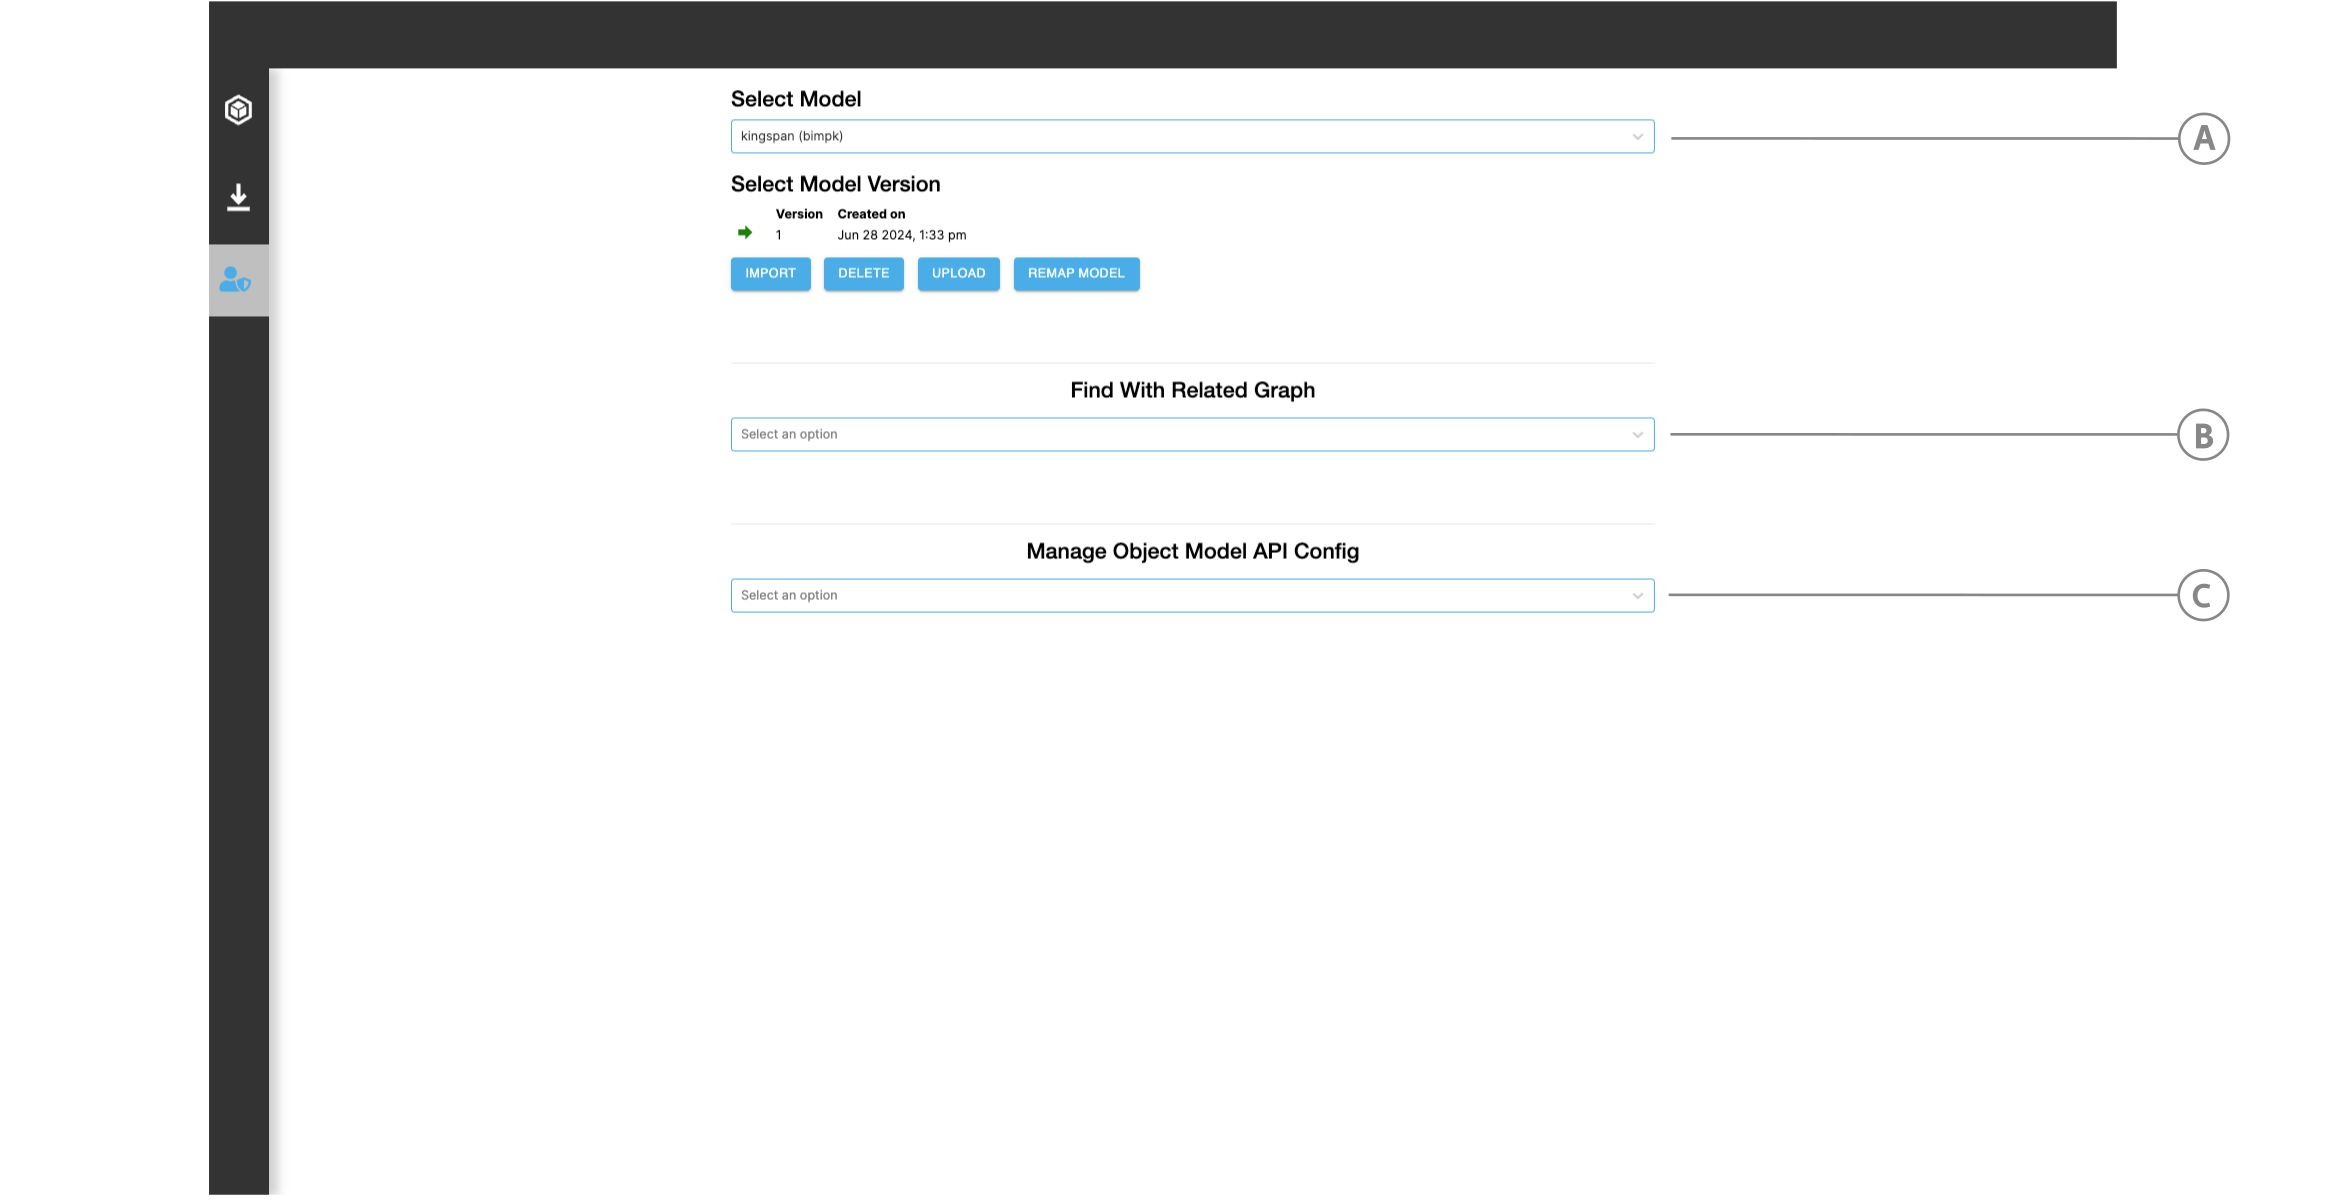Image resolution: width=2337 pixels, height=1200 pixels.
Task: Click the green arrow beside version 1
Action: point(745,233)
